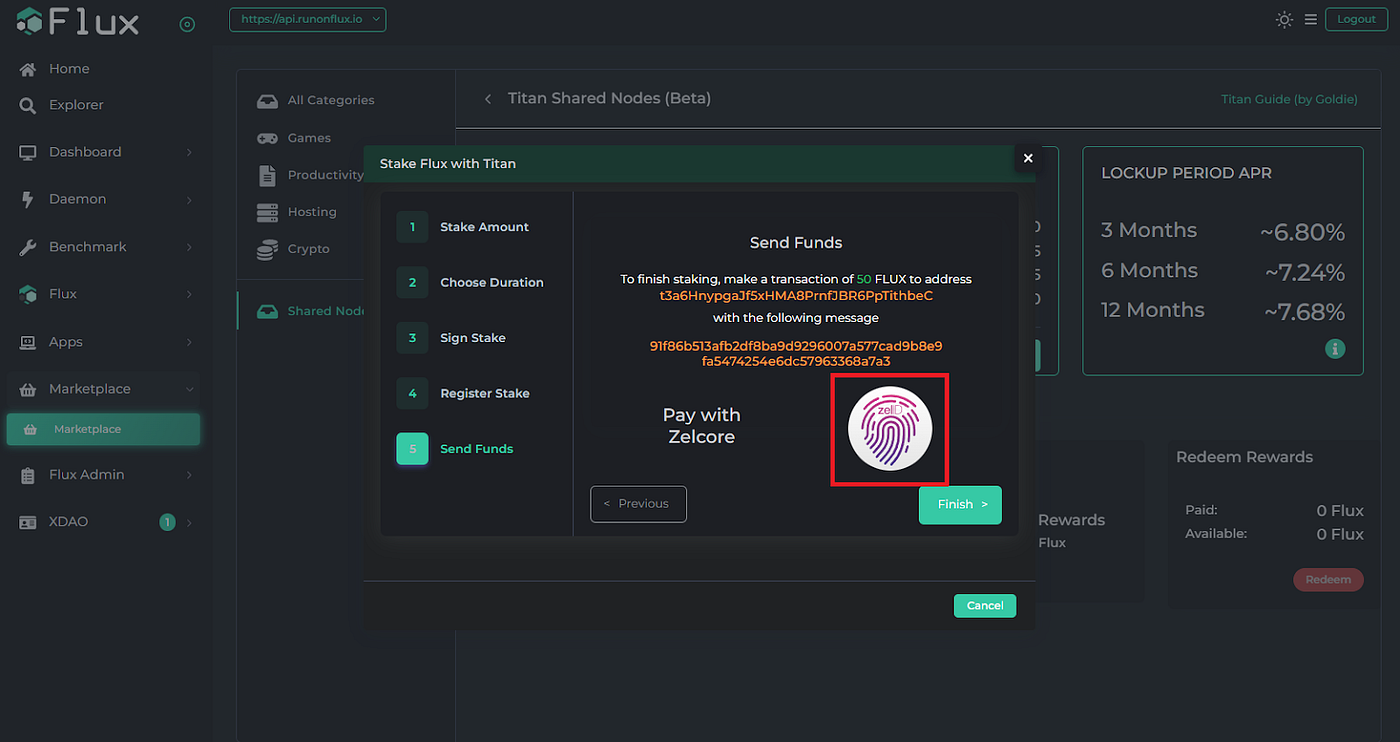Expand the Apps menu chevron
The height and width of the screenshot is (742, 1400).
point(189,342)
